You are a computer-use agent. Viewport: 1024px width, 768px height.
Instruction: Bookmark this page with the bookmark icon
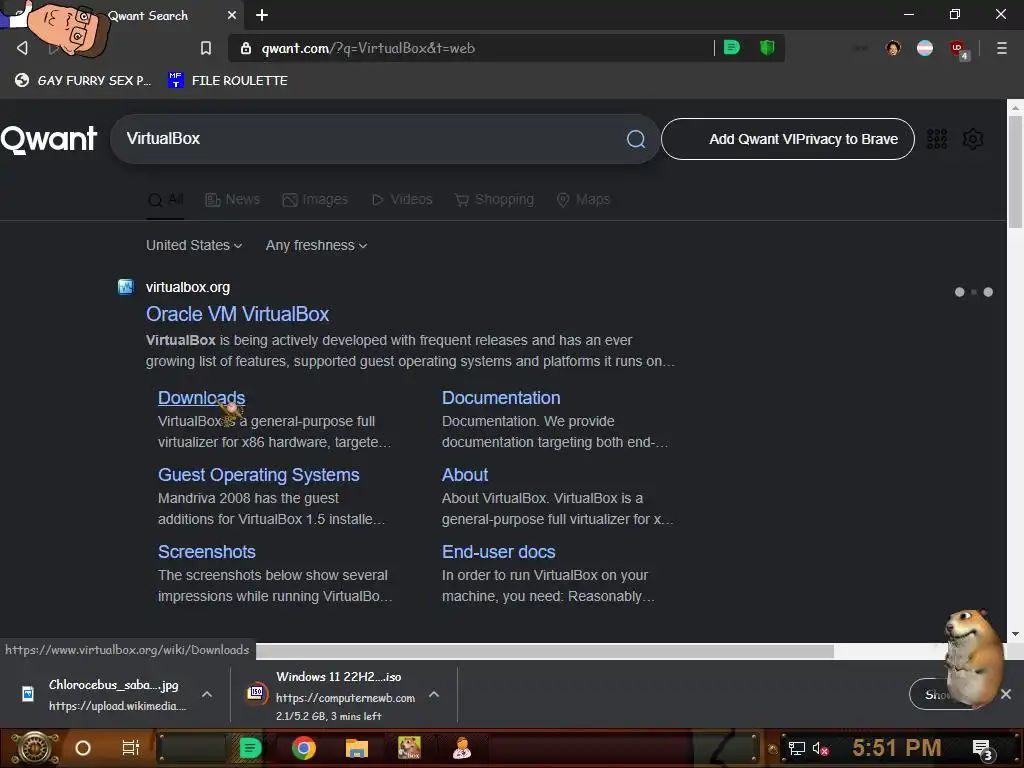pyautogui.click(x=206, y=48)
